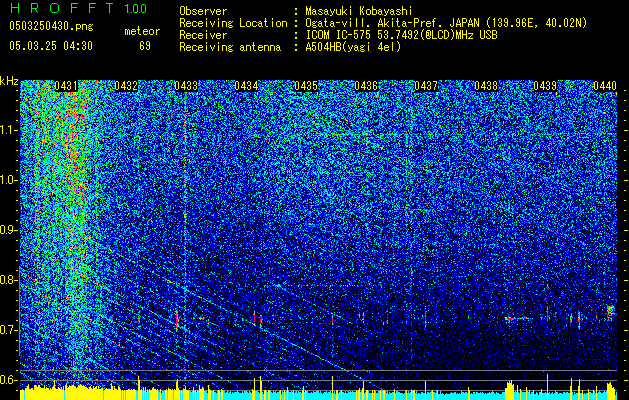Click the HROFFT 1.0.0 title text
This screenshot has height=400, width=629.
pyautogui.click(x=79, y=8)
